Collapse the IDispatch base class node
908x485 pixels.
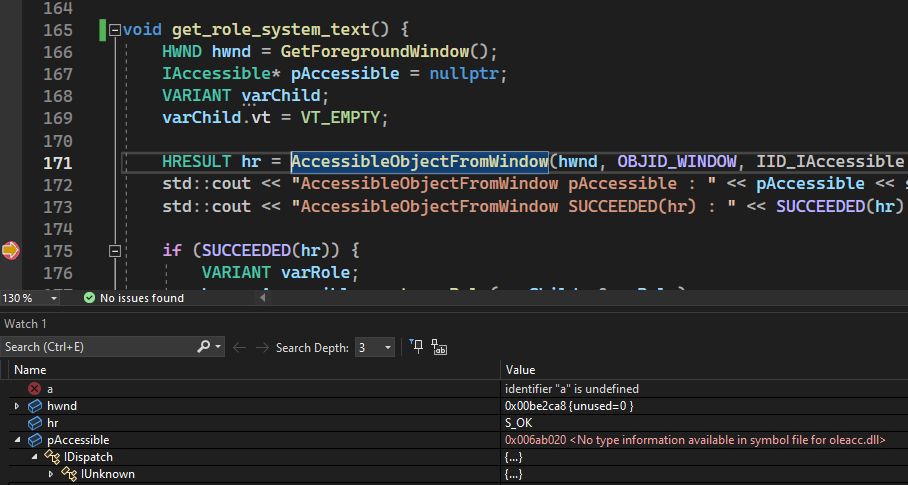click(34, 457)
